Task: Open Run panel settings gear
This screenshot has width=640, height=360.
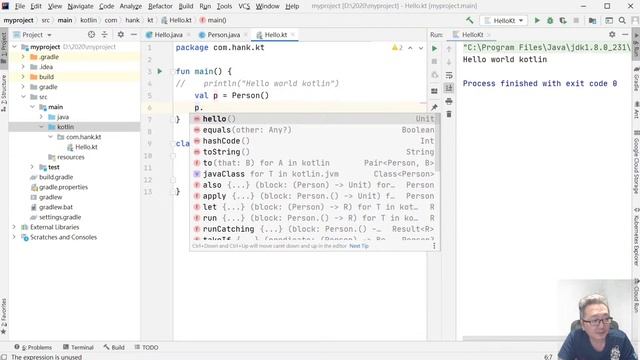Action: [x=612, y=35]
